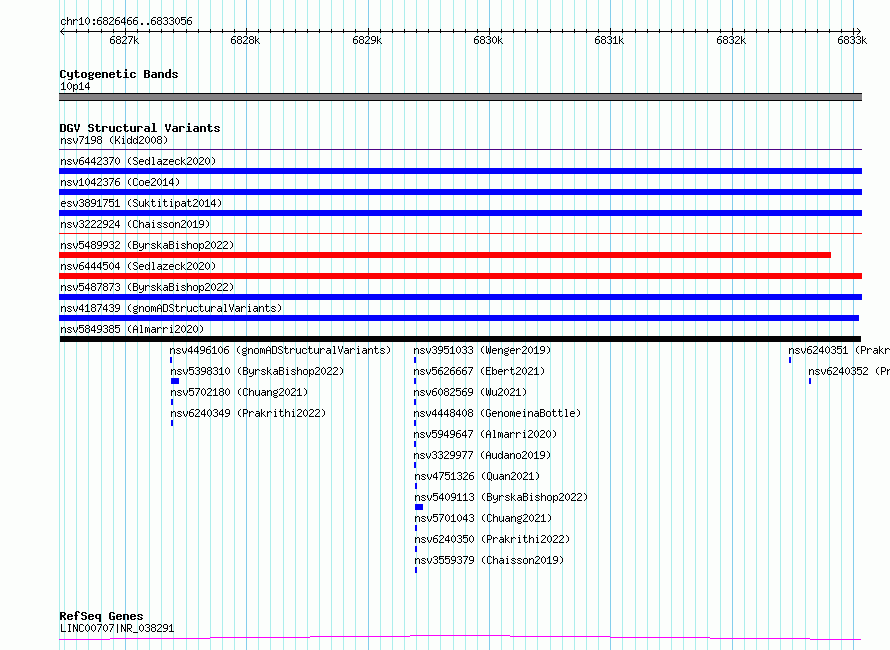The image size is (890, 650).
Task: Click nsv6082569 (Wu2021) label
Action: pyautogui.click(x=470, y=392)
